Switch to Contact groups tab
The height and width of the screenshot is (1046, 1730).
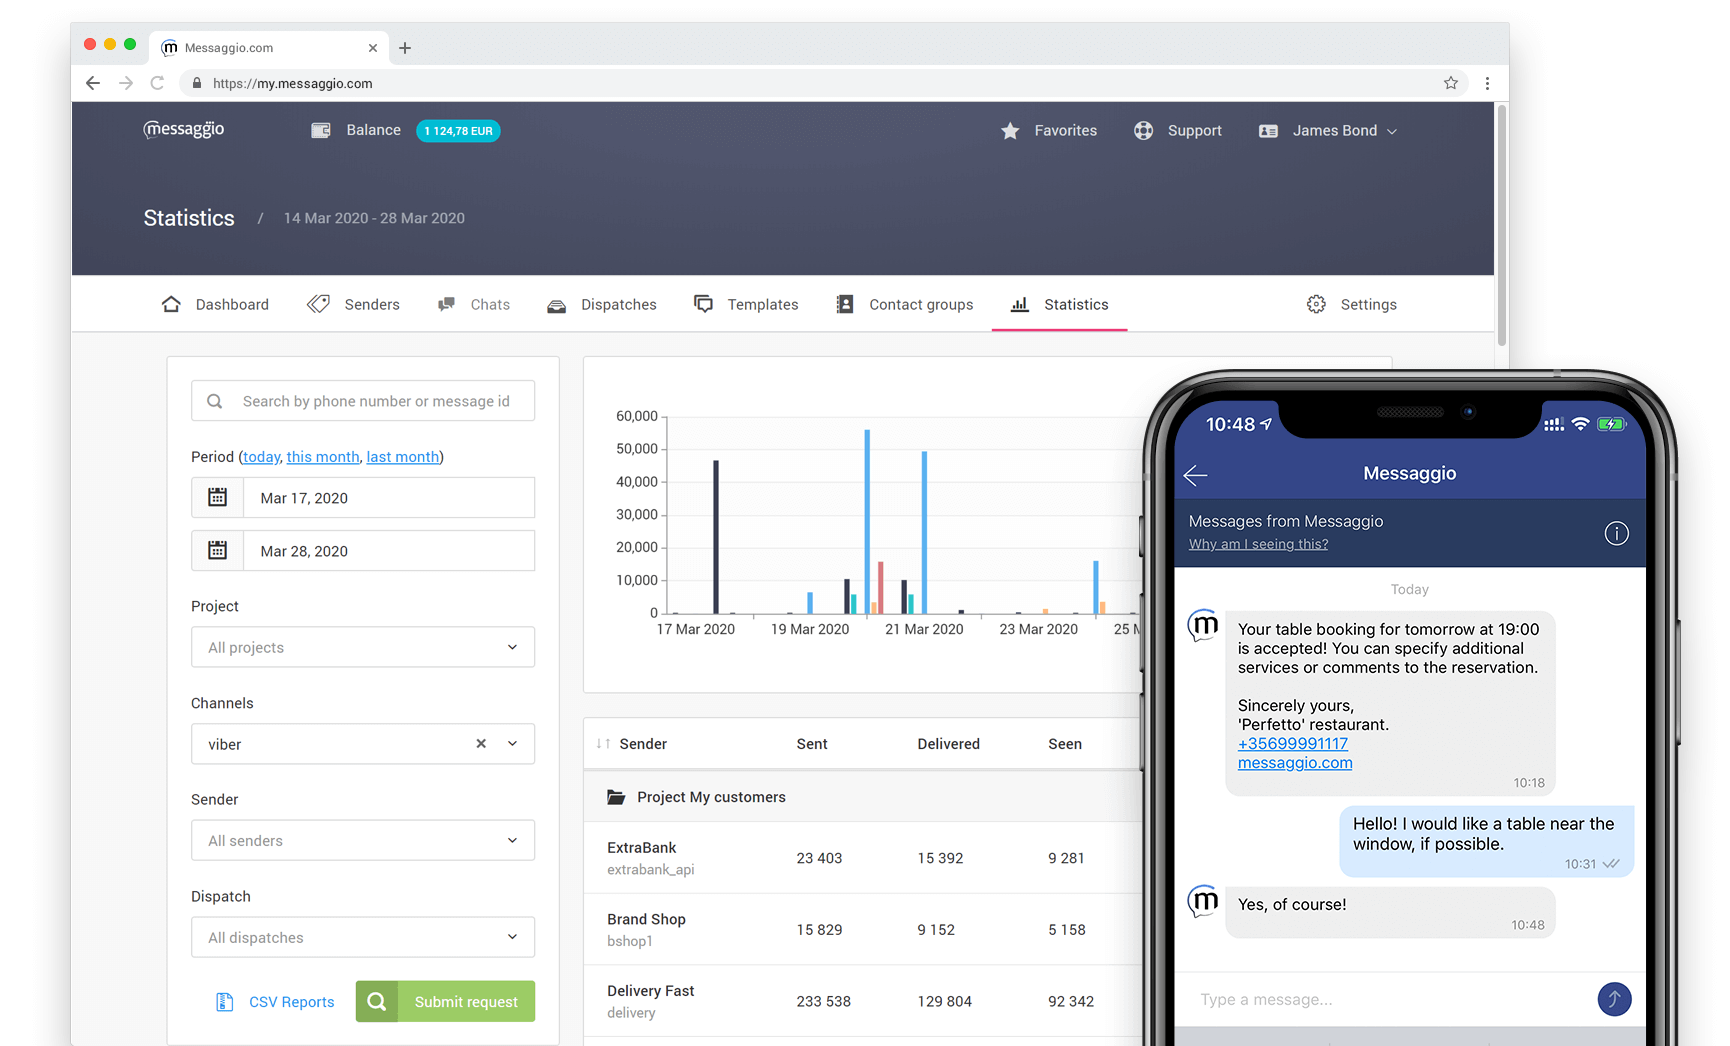pyautogui.click(x=905, y=304)
